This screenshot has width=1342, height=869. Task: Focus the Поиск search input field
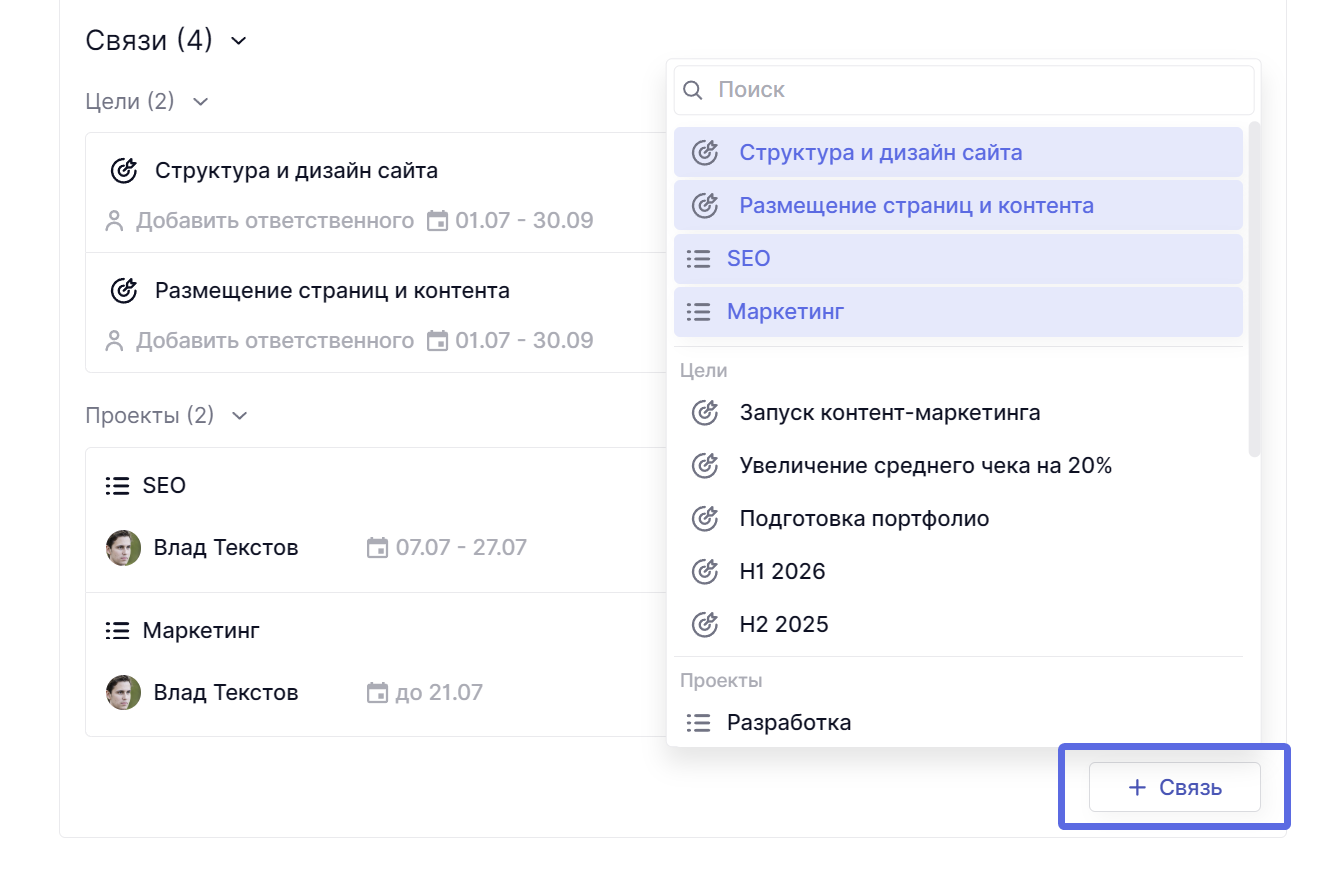click(x=975, y=90)
